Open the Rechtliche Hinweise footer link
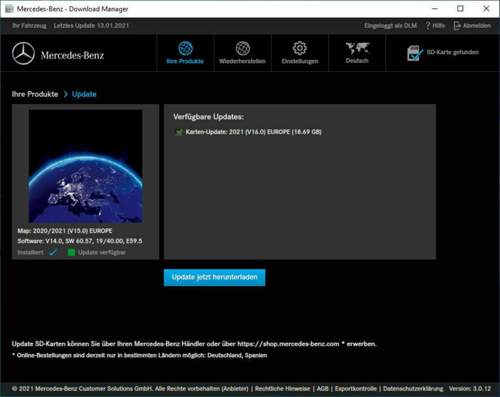 point(282,389)
